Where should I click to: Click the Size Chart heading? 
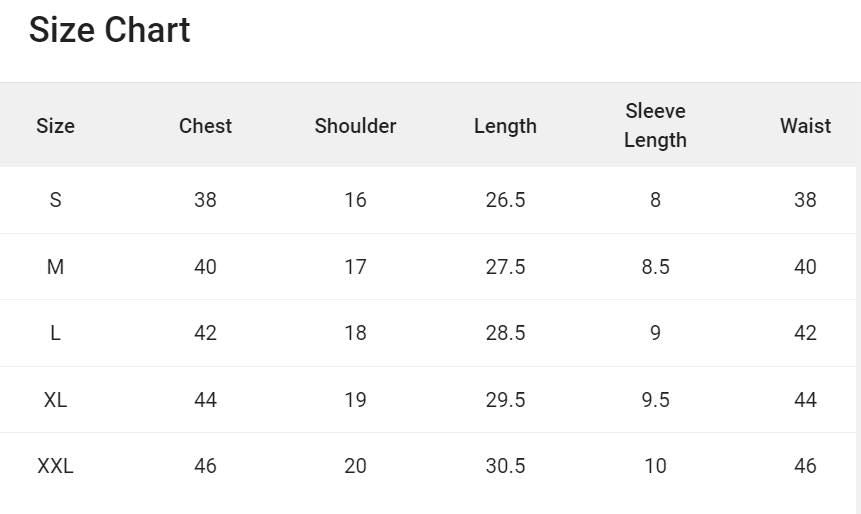click(109, 30)
